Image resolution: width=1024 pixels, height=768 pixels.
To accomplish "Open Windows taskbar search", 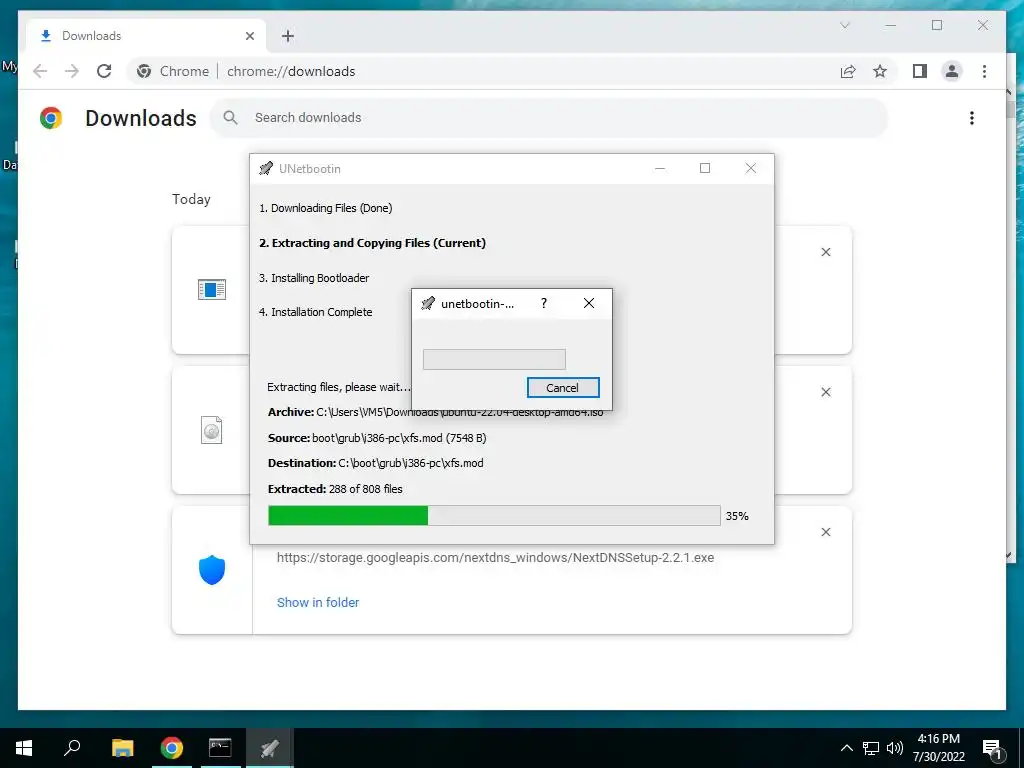I will point(72,748).
